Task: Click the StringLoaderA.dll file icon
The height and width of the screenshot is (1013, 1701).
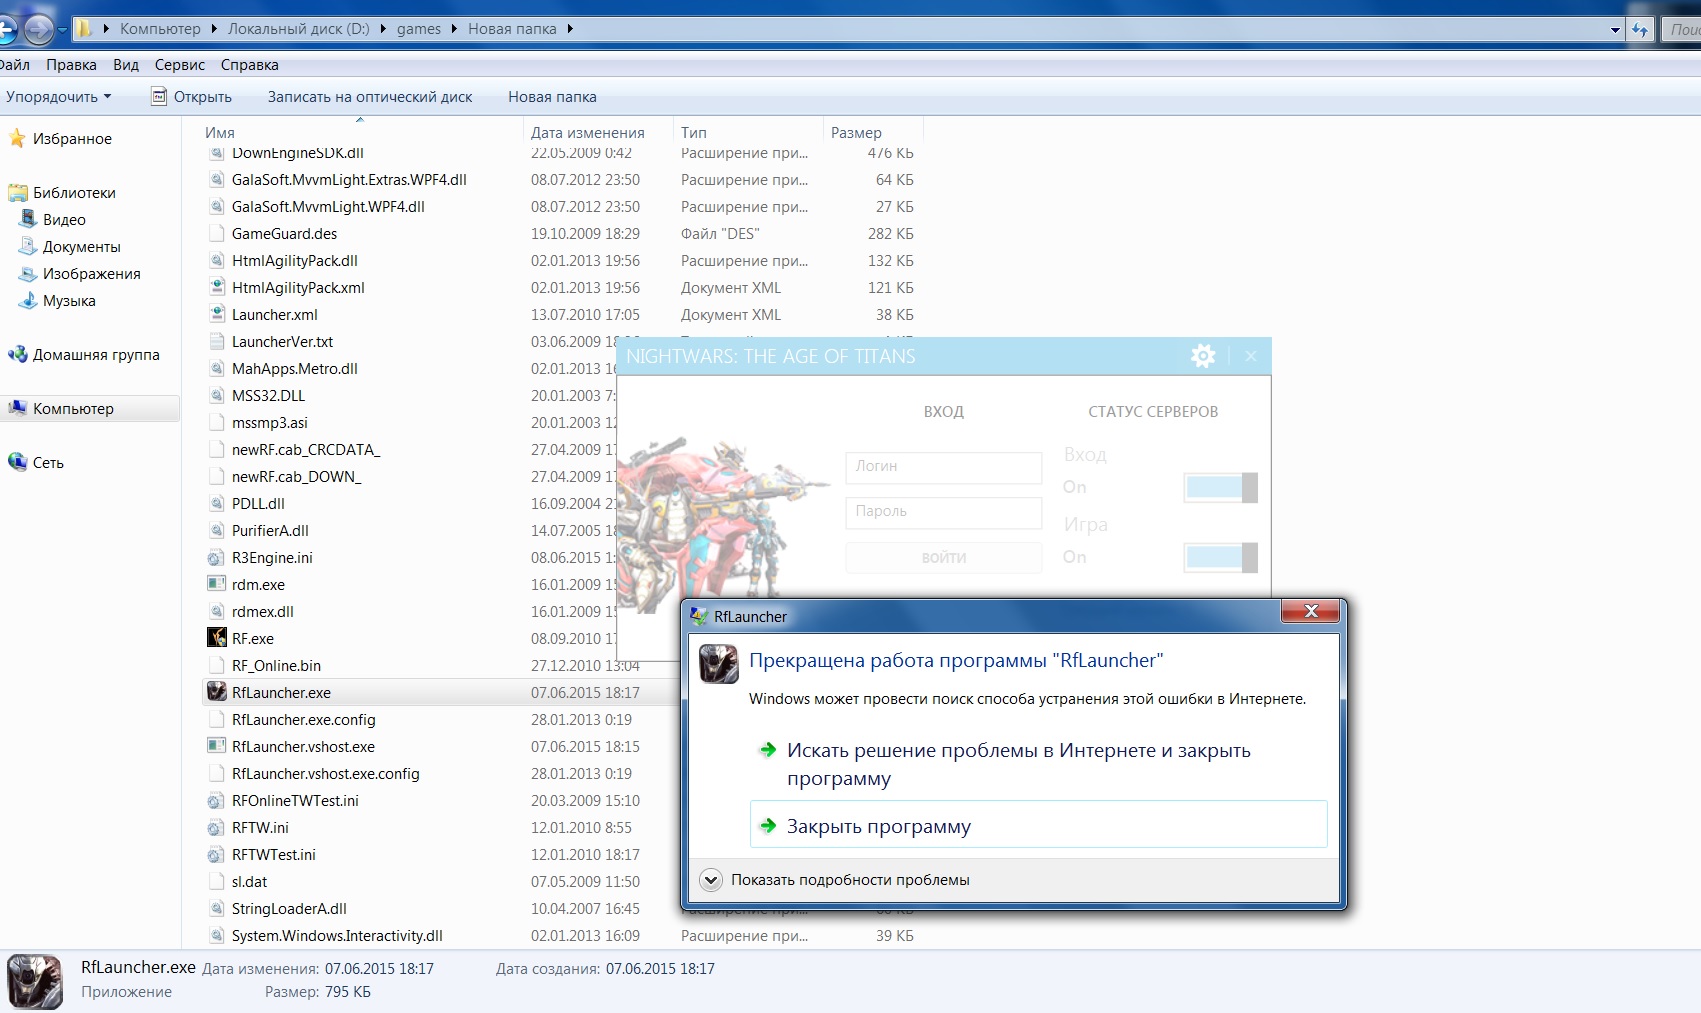Action: pos(216,908)
